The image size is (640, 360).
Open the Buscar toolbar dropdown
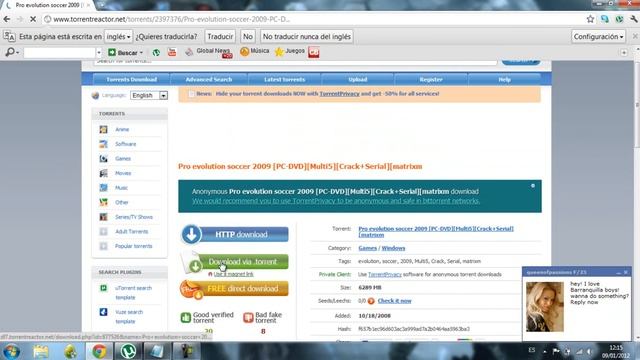click(125, 52)
